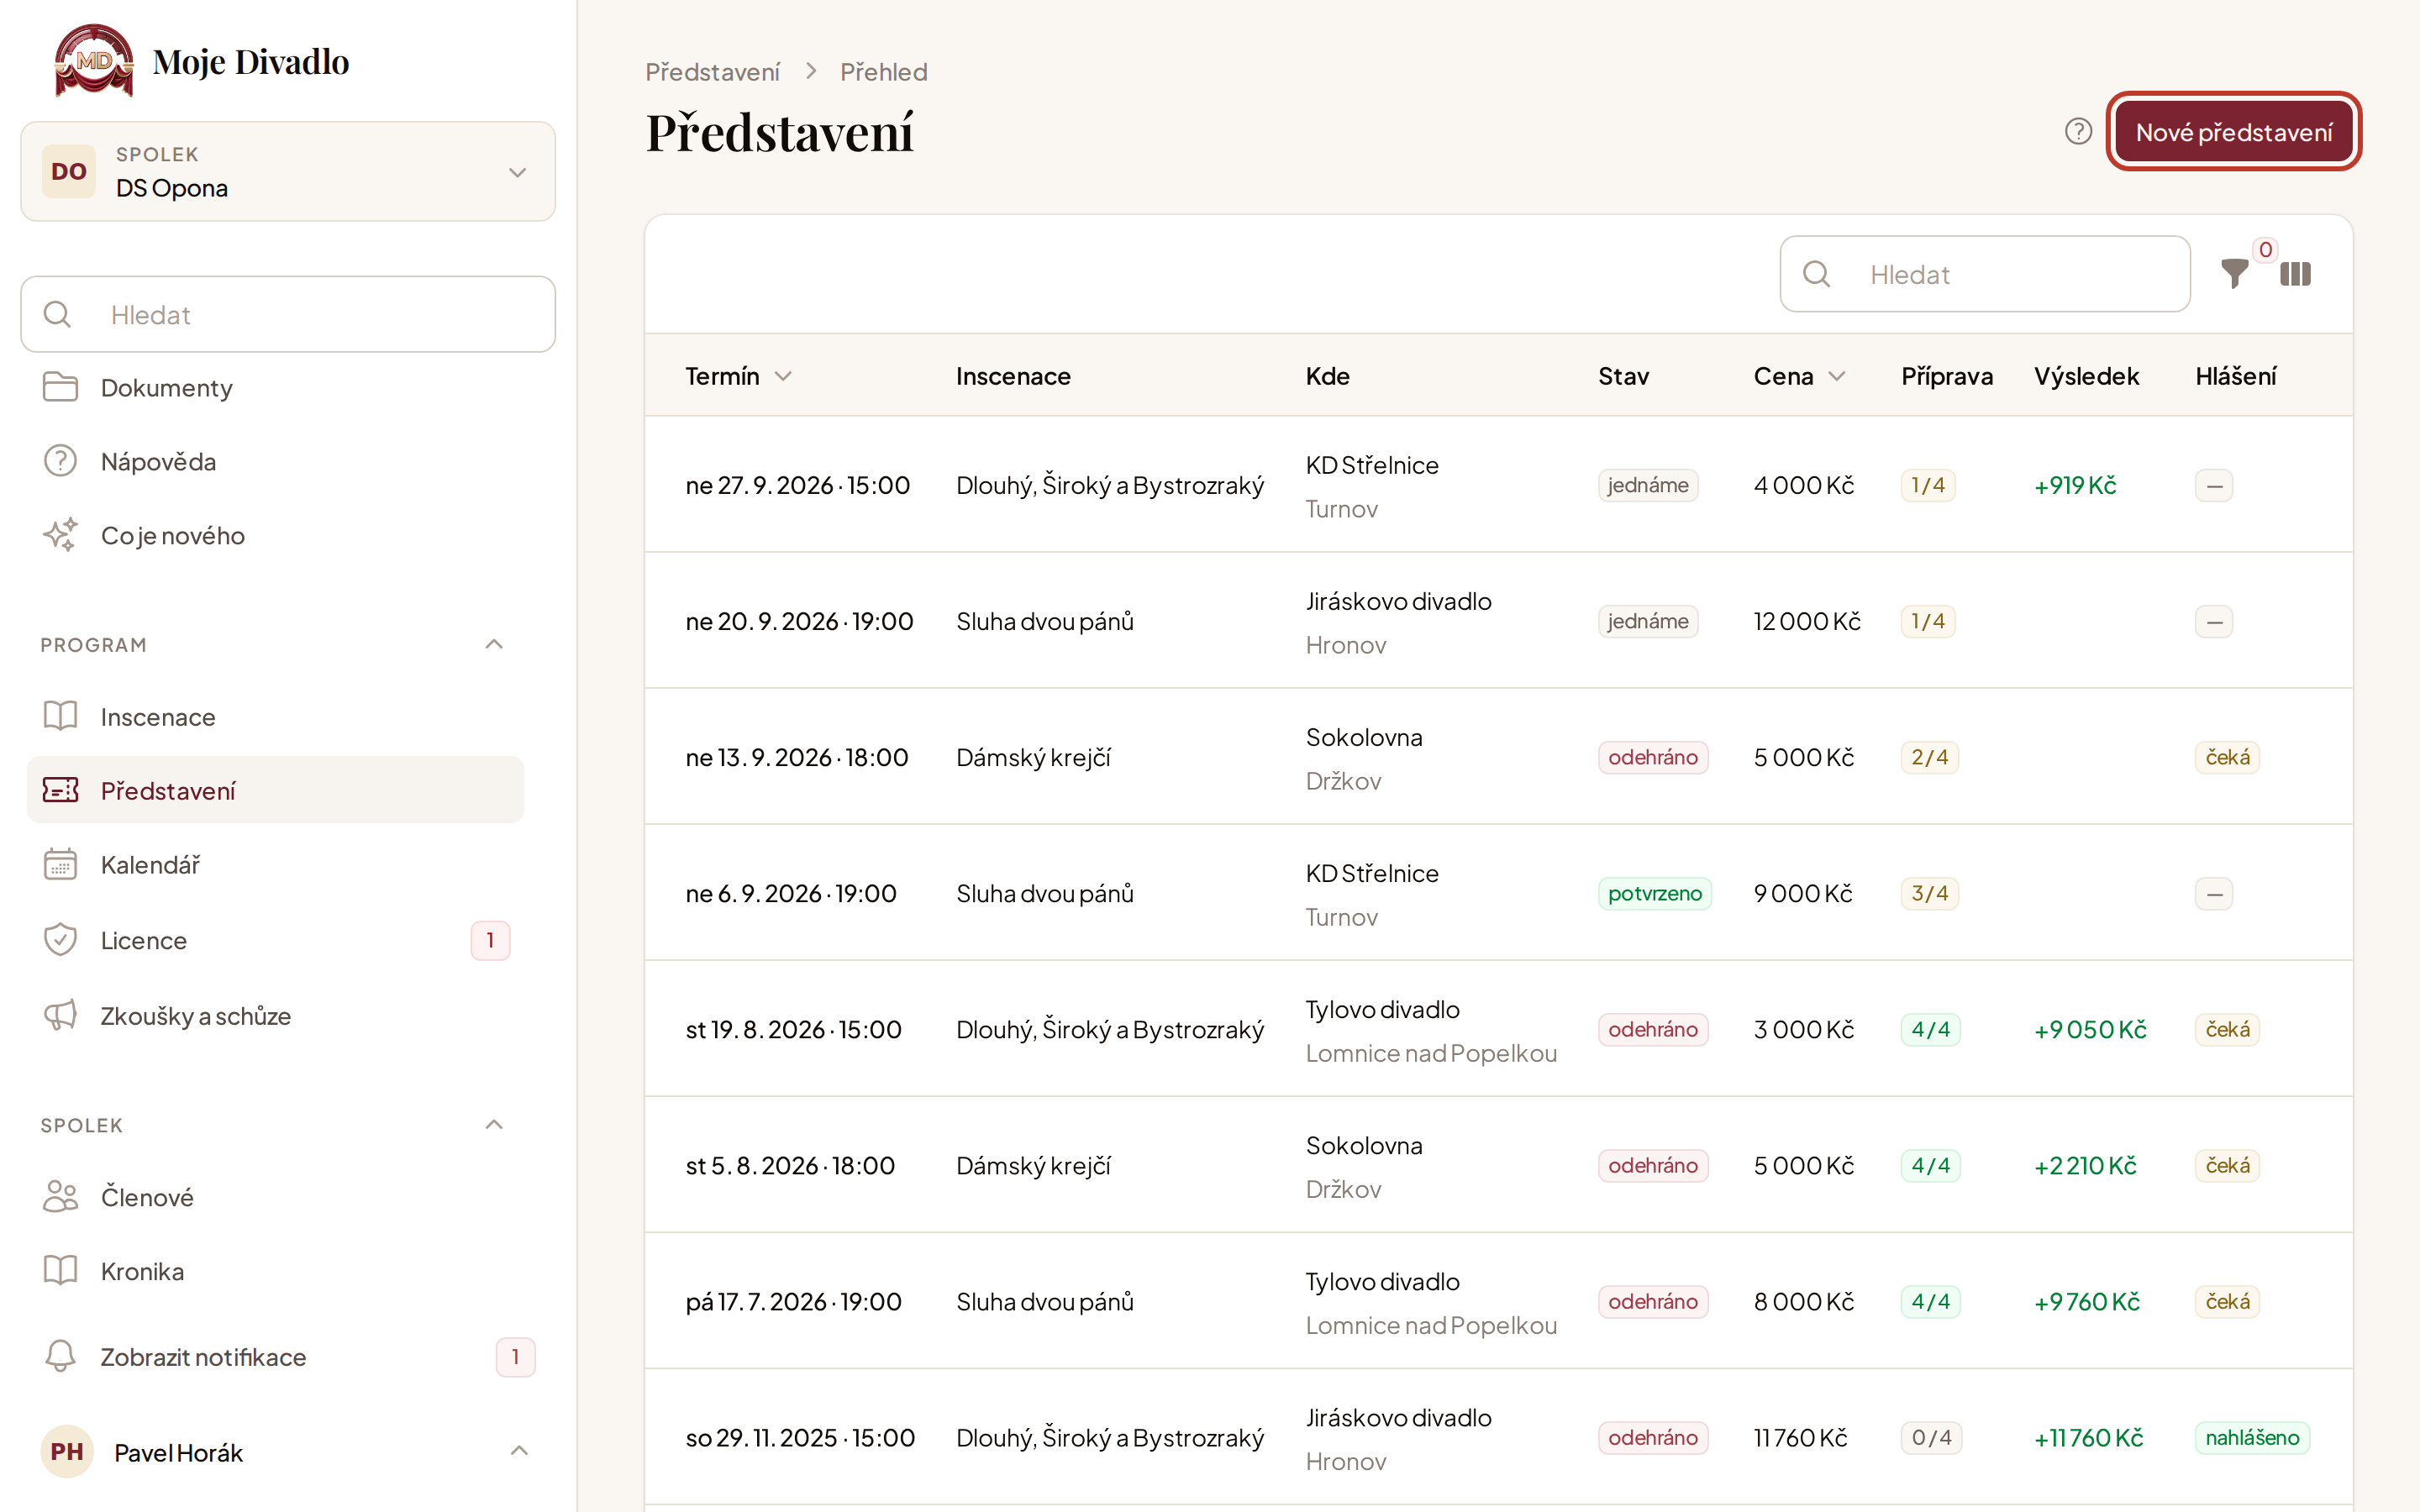Sort the table by Termín column
2420x1512 pixels.
[738, 376]
